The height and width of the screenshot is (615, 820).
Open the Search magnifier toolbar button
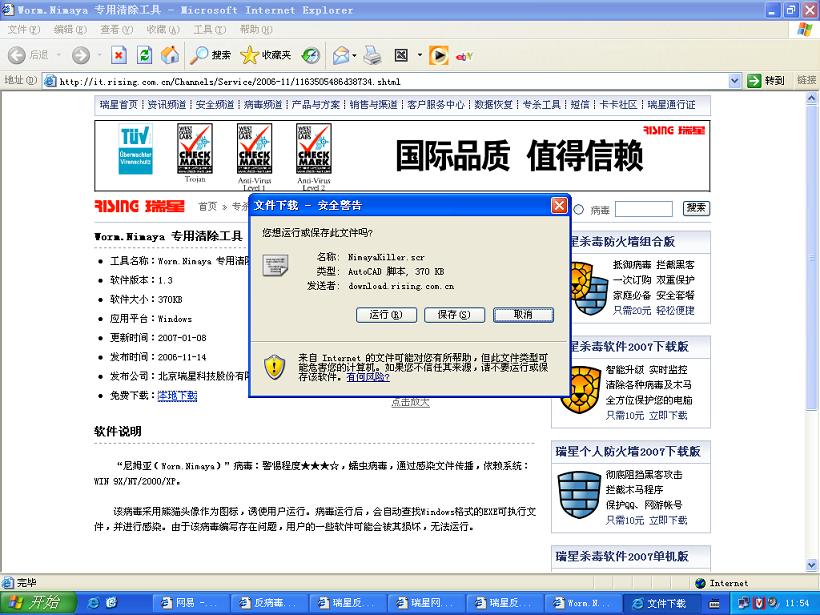click(x=210, y=55)
